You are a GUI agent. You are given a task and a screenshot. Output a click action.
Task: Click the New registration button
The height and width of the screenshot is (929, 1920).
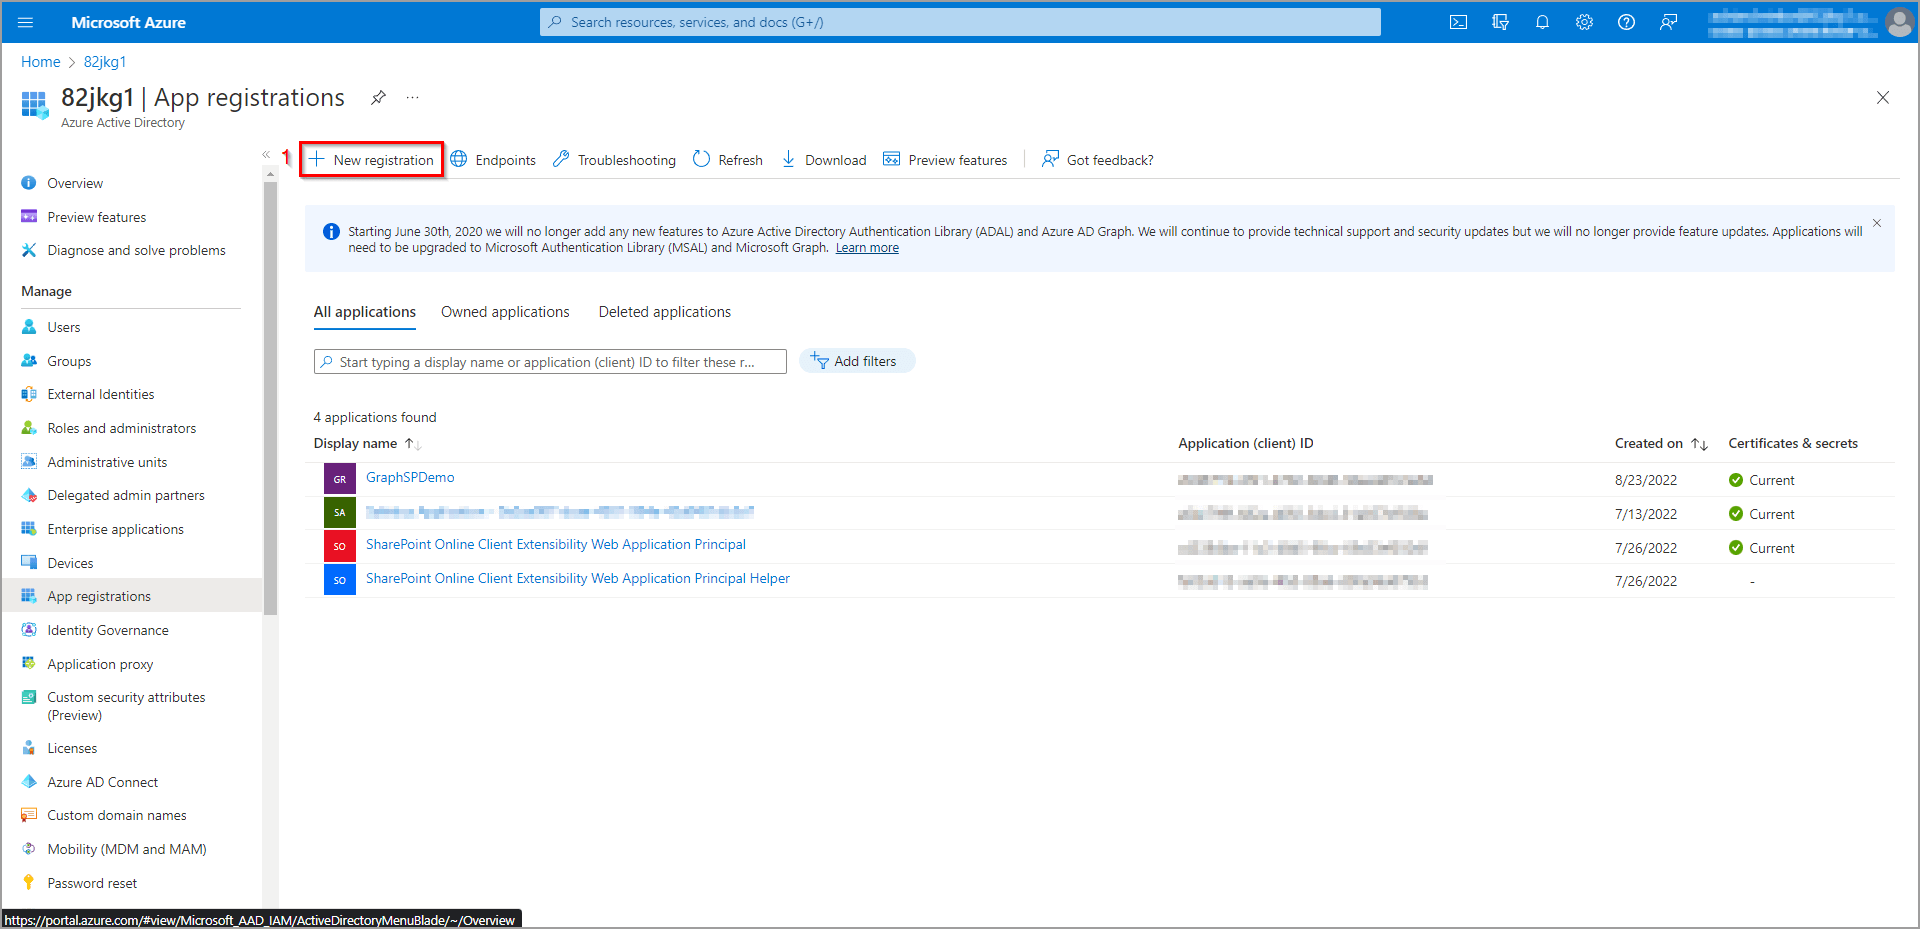click(x=372, y=160)
